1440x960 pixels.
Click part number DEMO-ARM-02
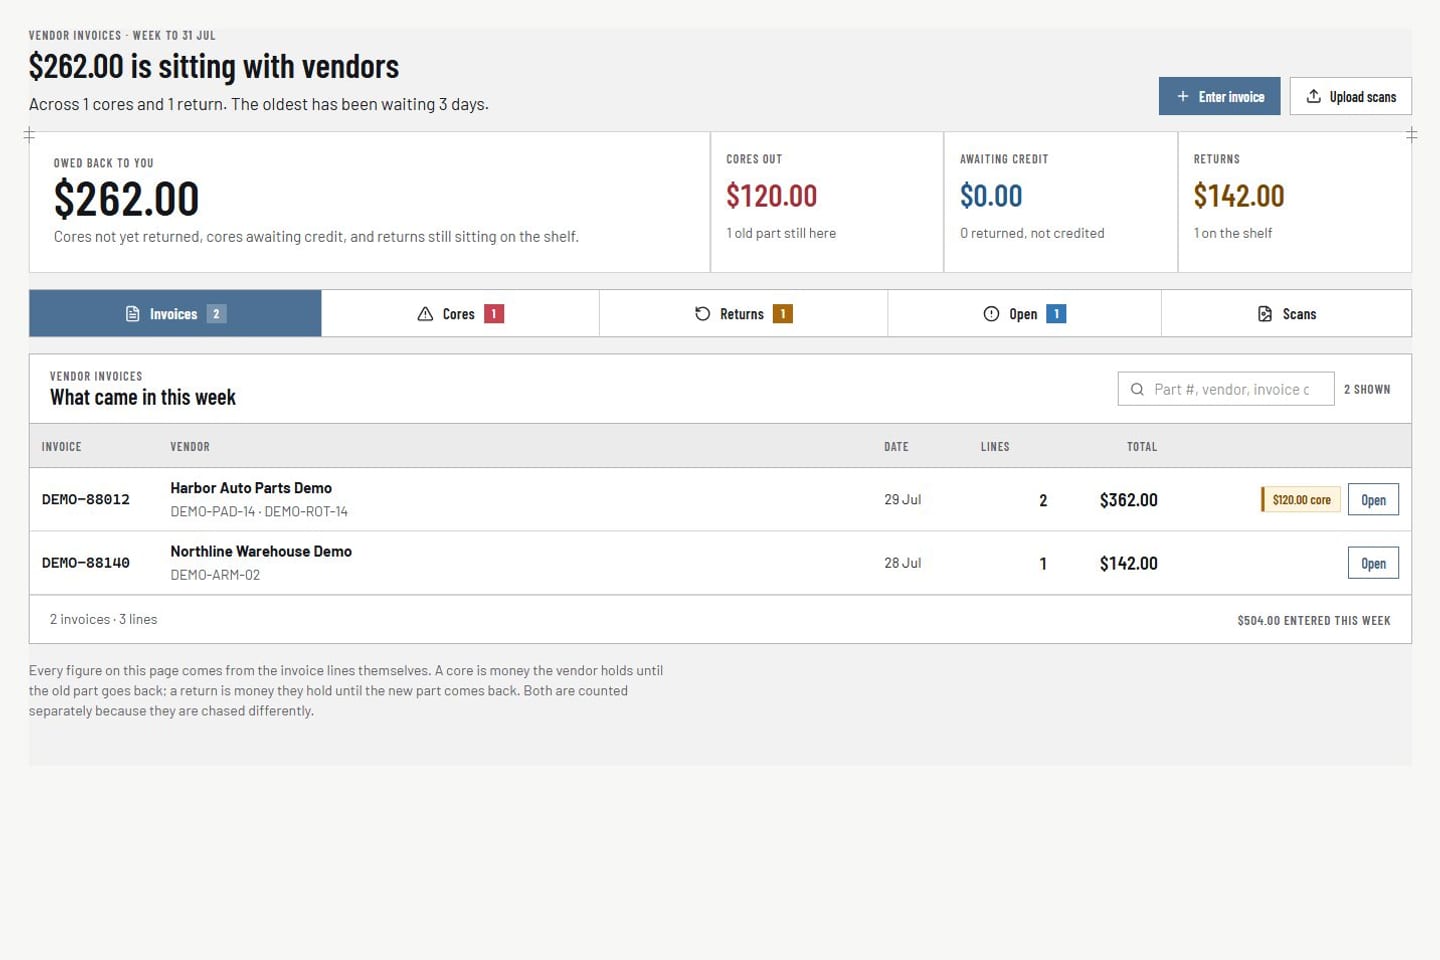pyautogui.click(x=215, y=575)
